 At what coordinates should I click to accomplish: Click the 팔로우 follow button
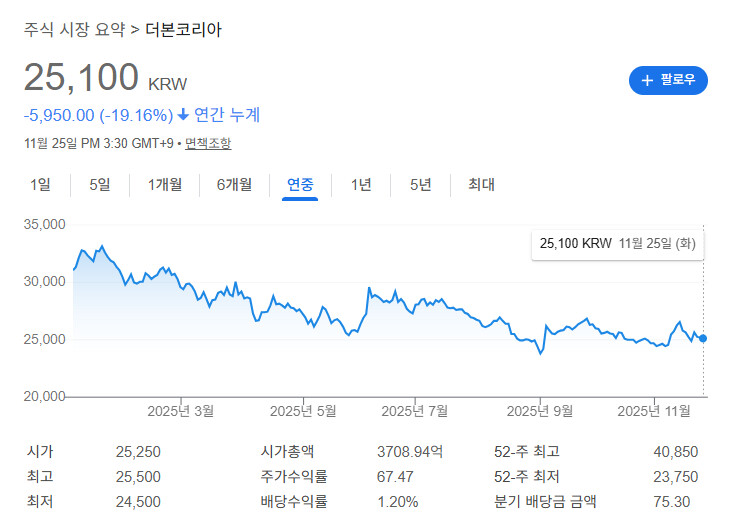pos(668,80)
